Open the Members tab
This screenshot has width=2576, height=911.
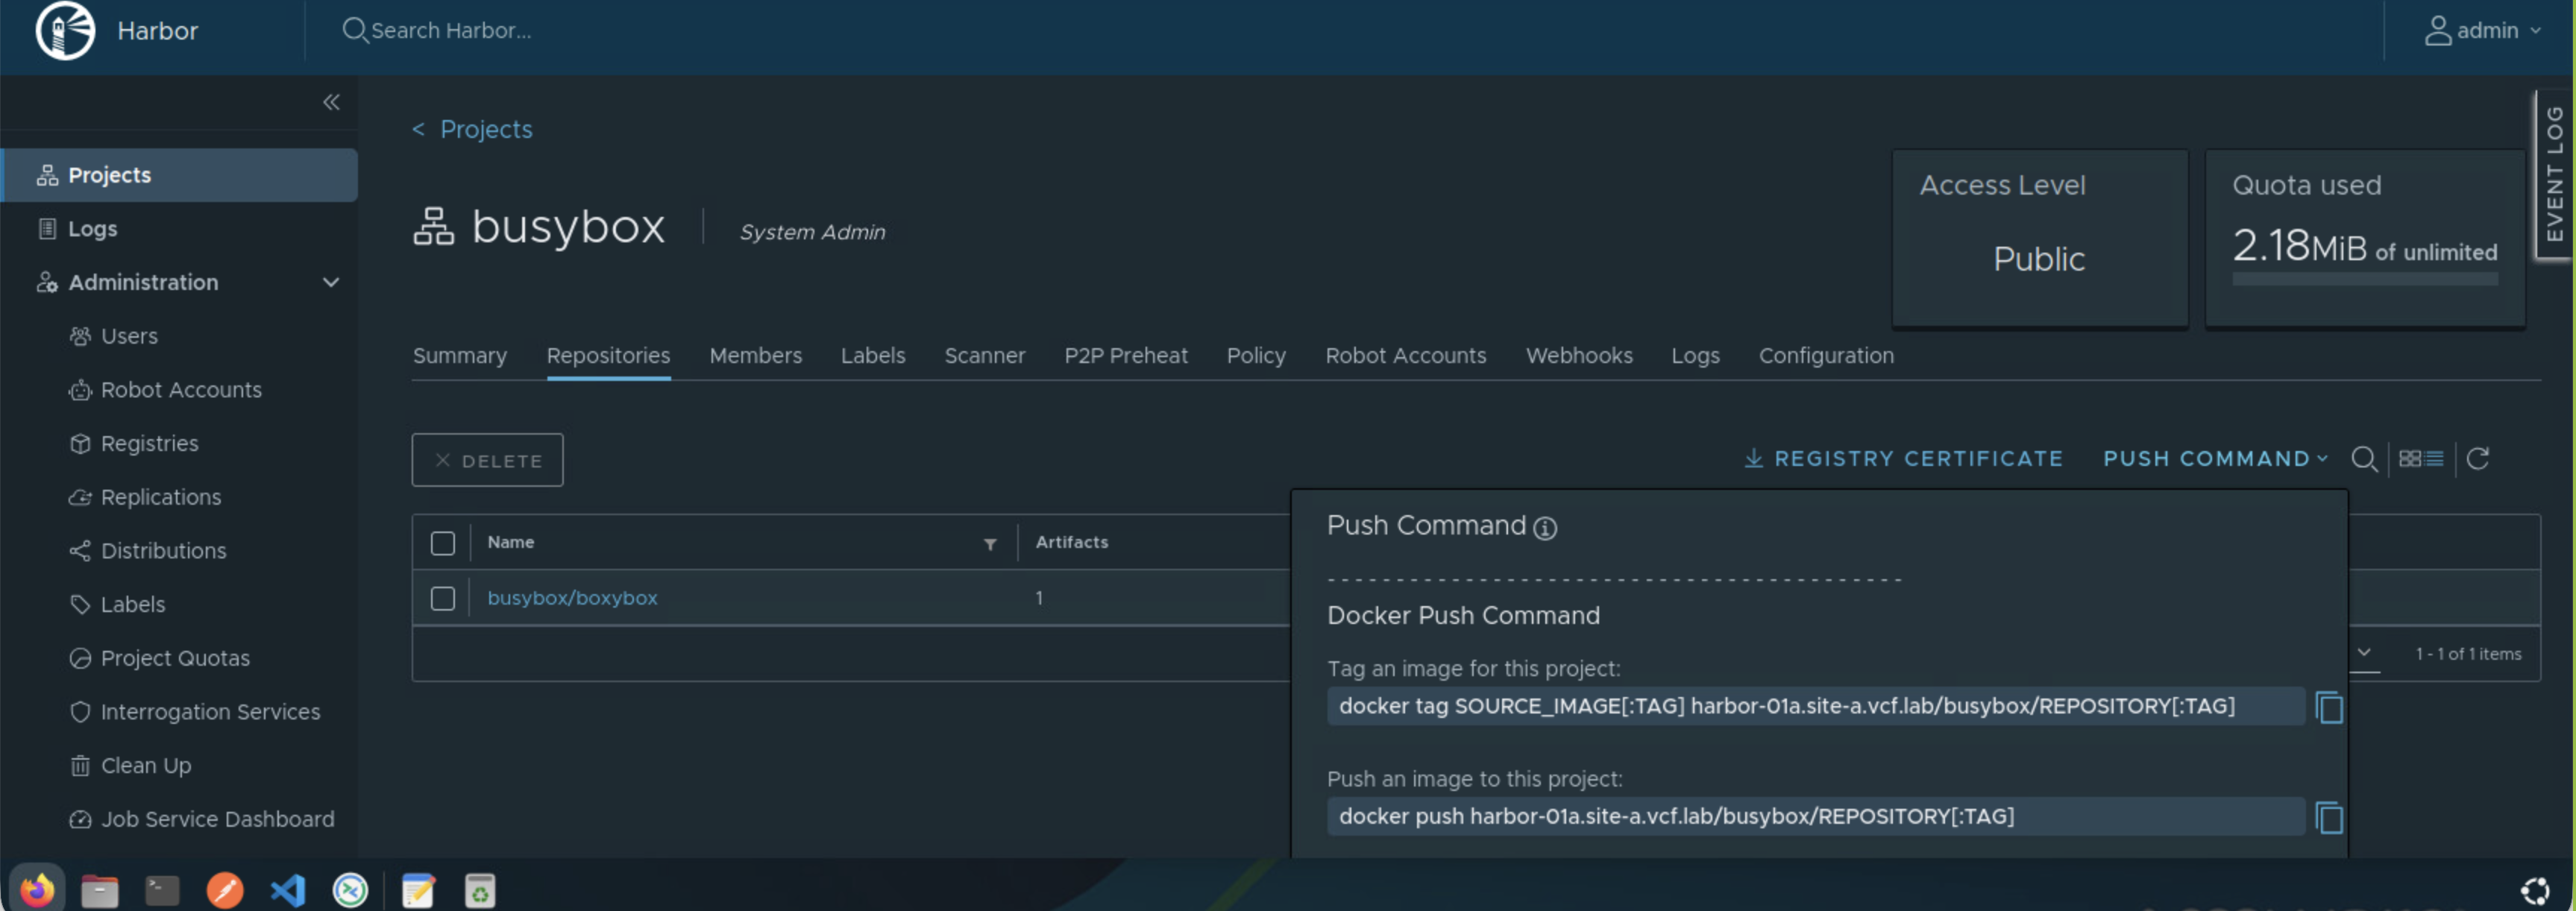point(755,356)
